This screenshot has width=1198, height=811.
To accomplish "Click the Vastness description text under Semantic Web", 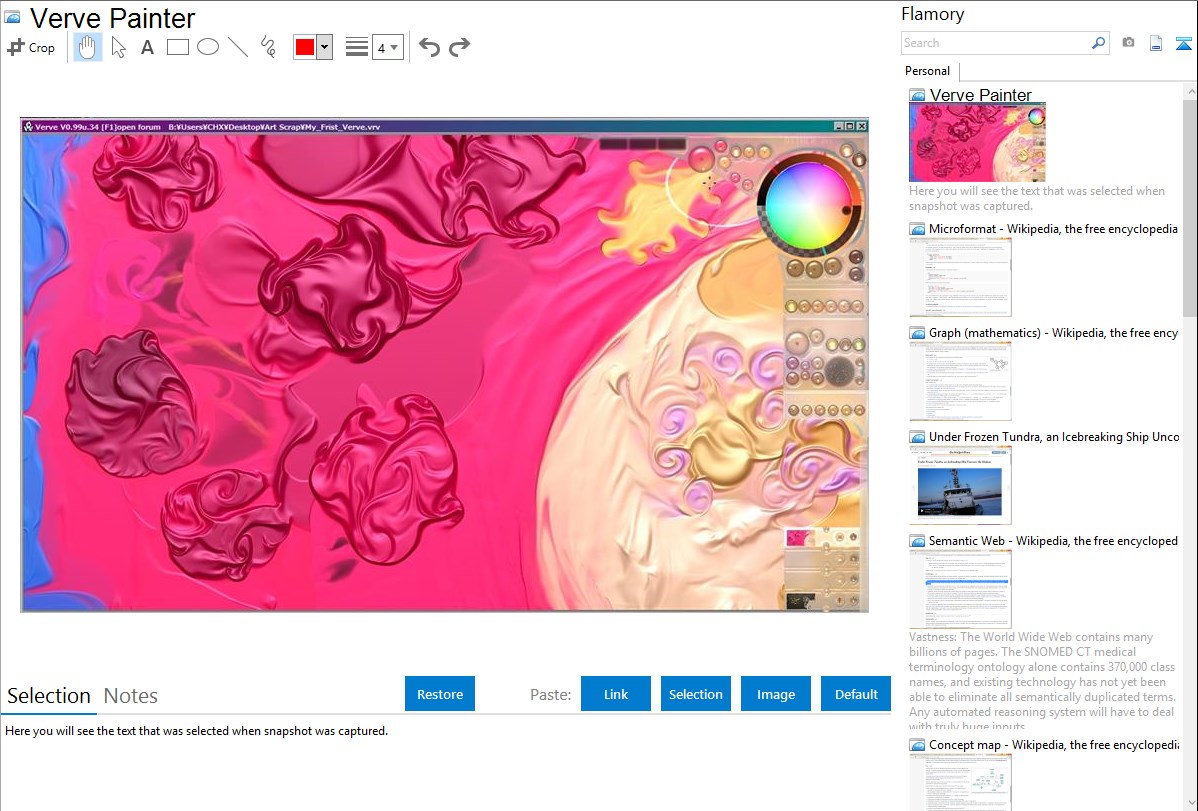I will click(x=1042, y=681).
